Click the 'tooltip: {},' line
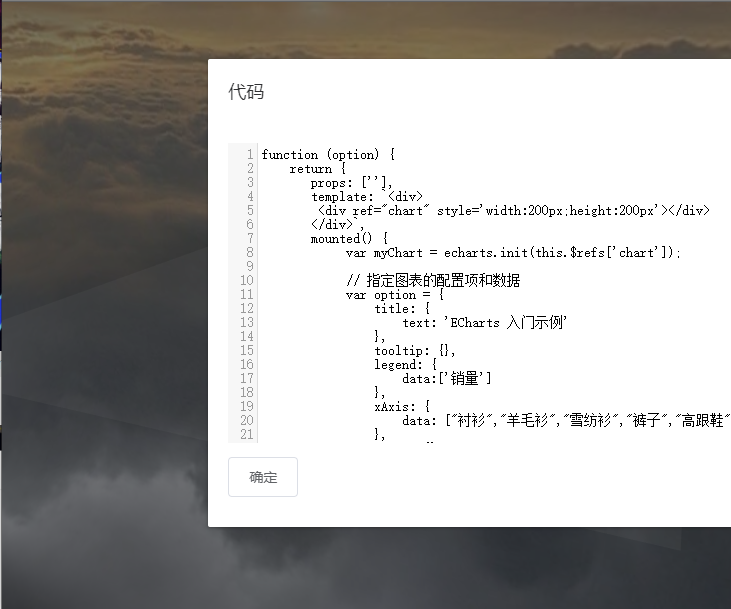 click(x=415, y=351)
